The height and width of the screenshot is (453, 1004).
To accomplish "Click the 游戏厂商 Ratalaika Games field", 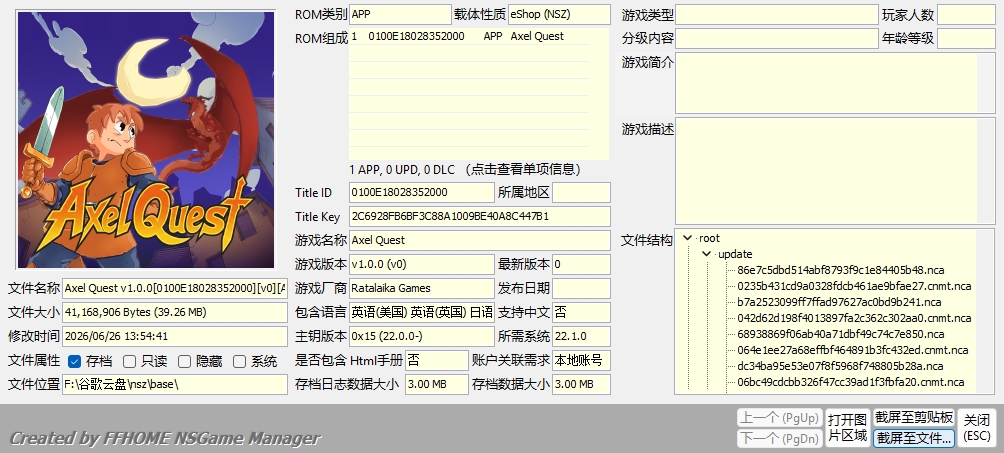I will [422, 288].
